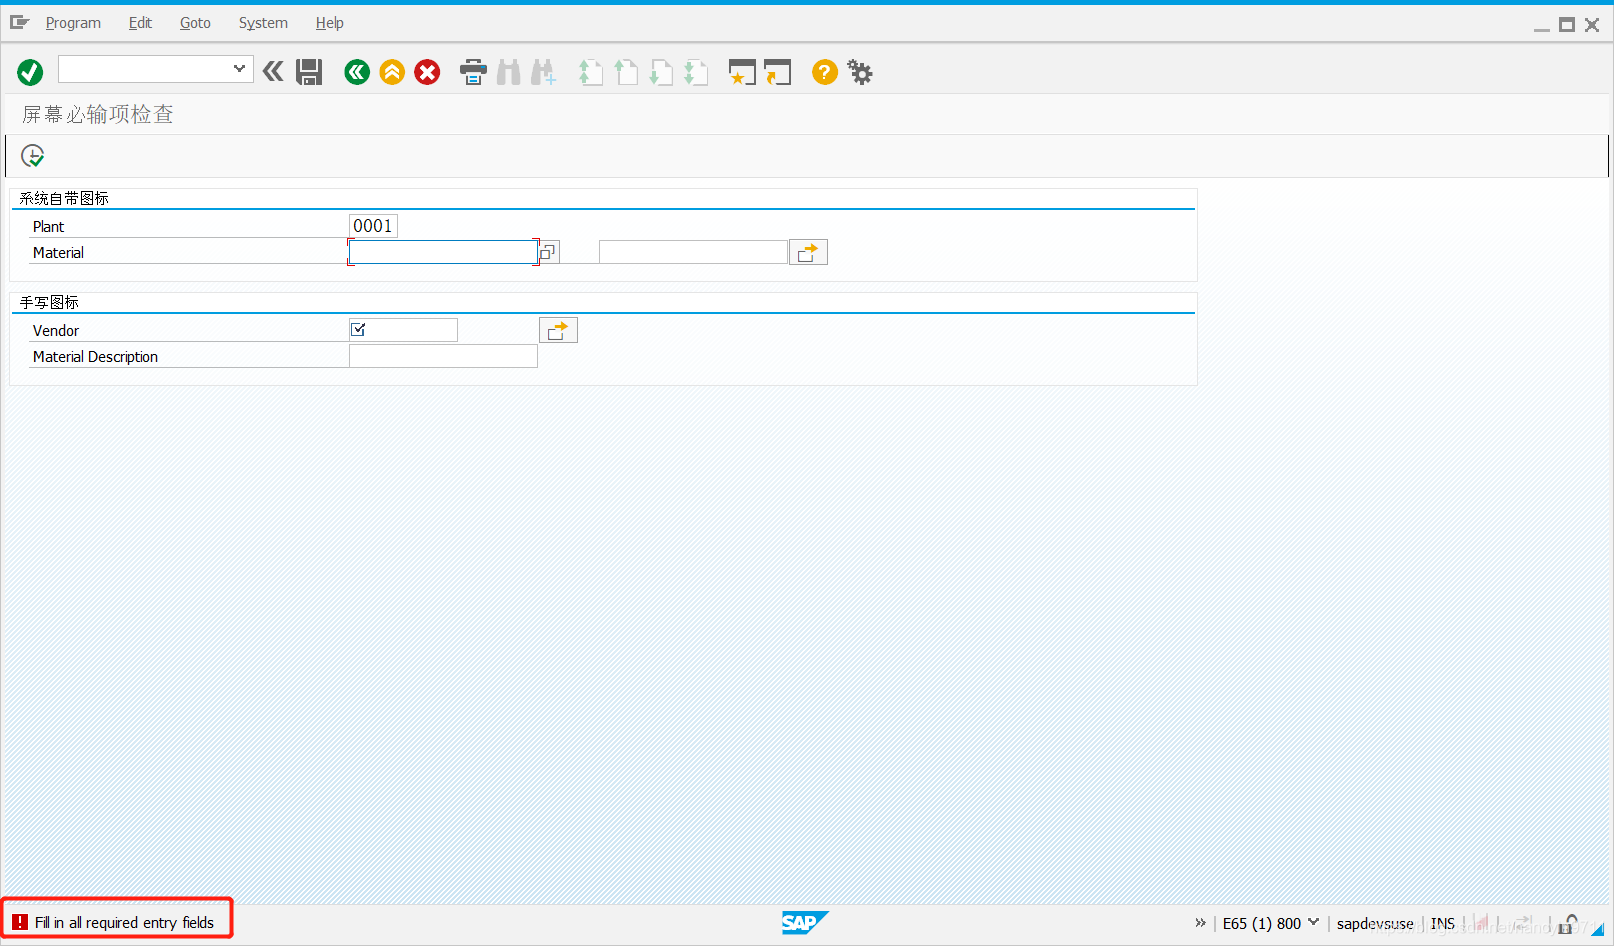Create a shortcut with the star icon

[x=742, y=71]
